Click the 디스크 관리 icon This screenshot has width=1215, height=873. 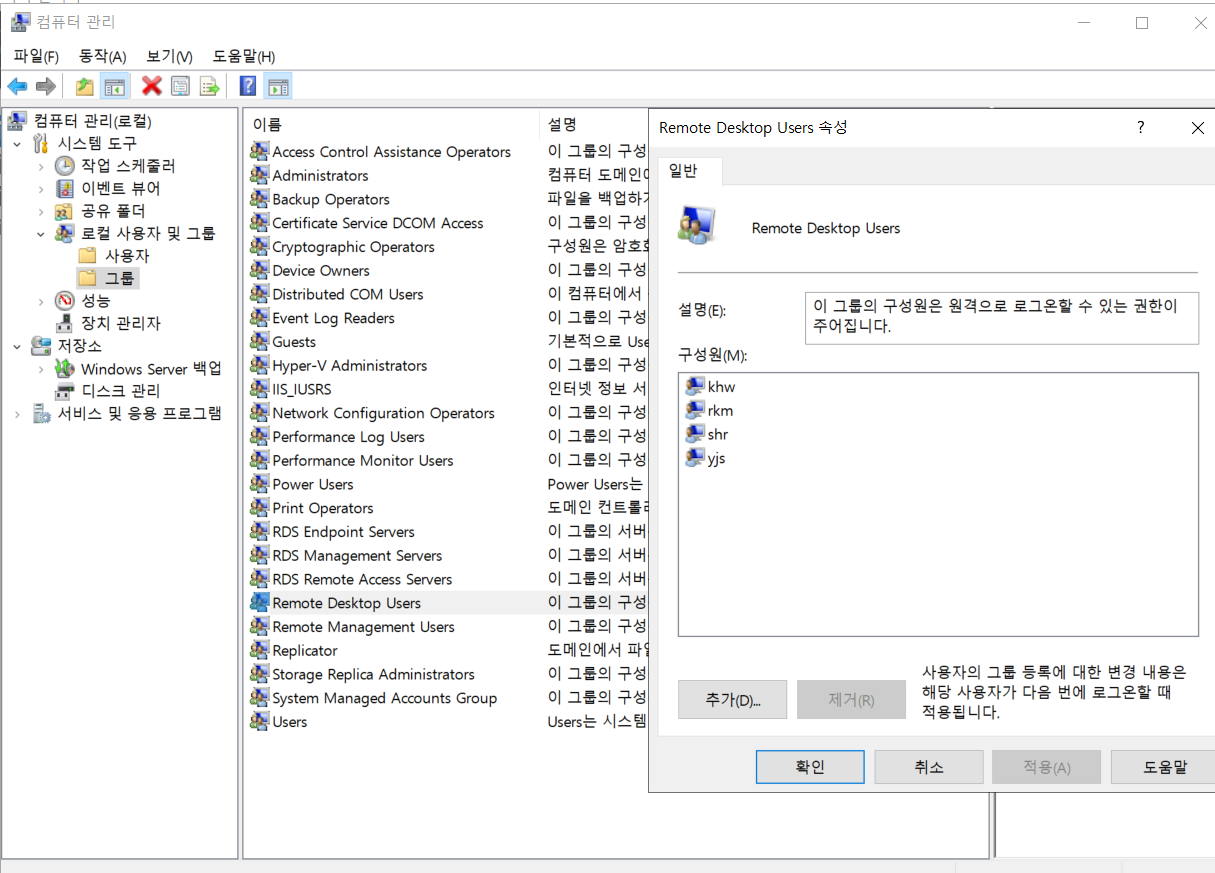tap(64, 391)
